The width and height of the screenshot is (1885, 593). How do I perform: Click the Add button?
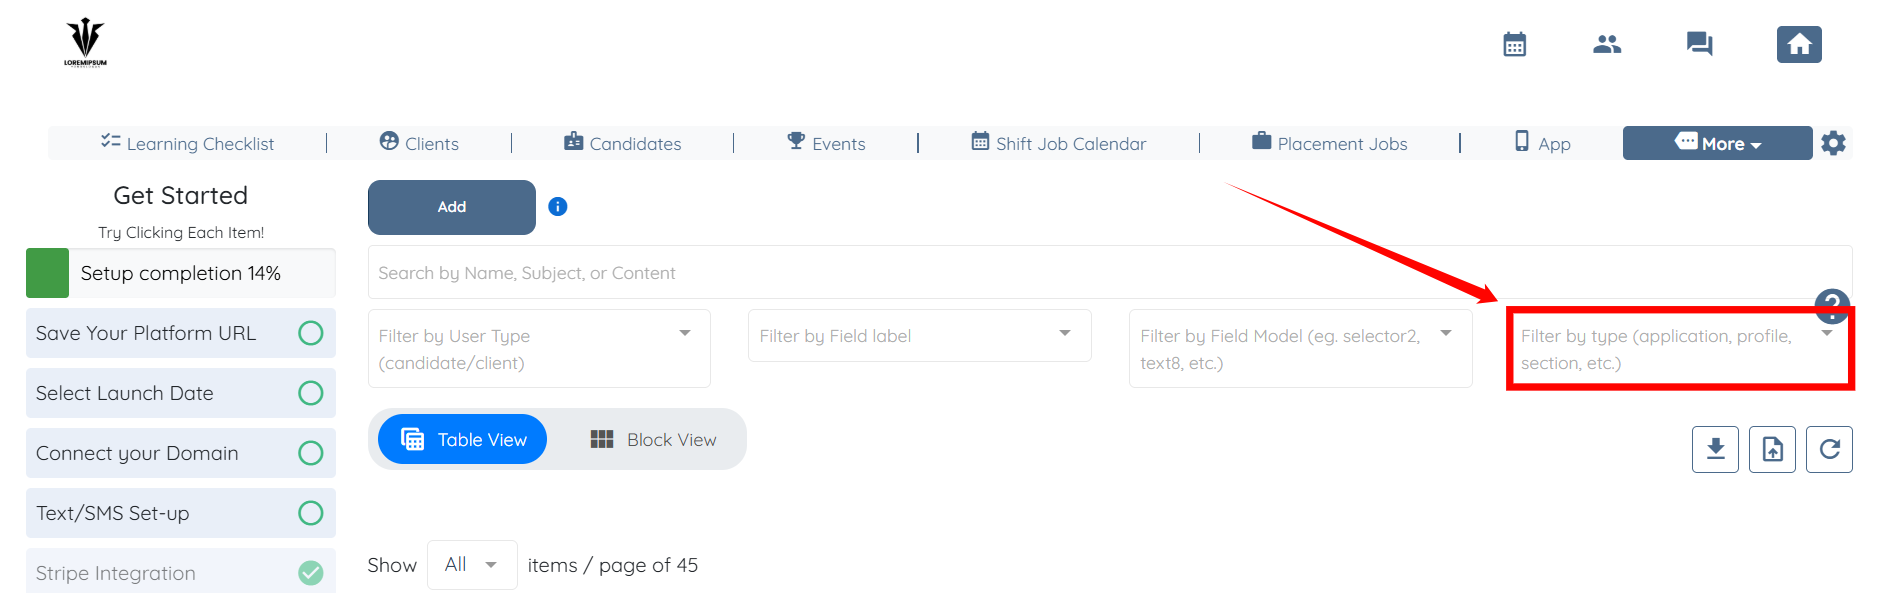[x=452, y=207]
